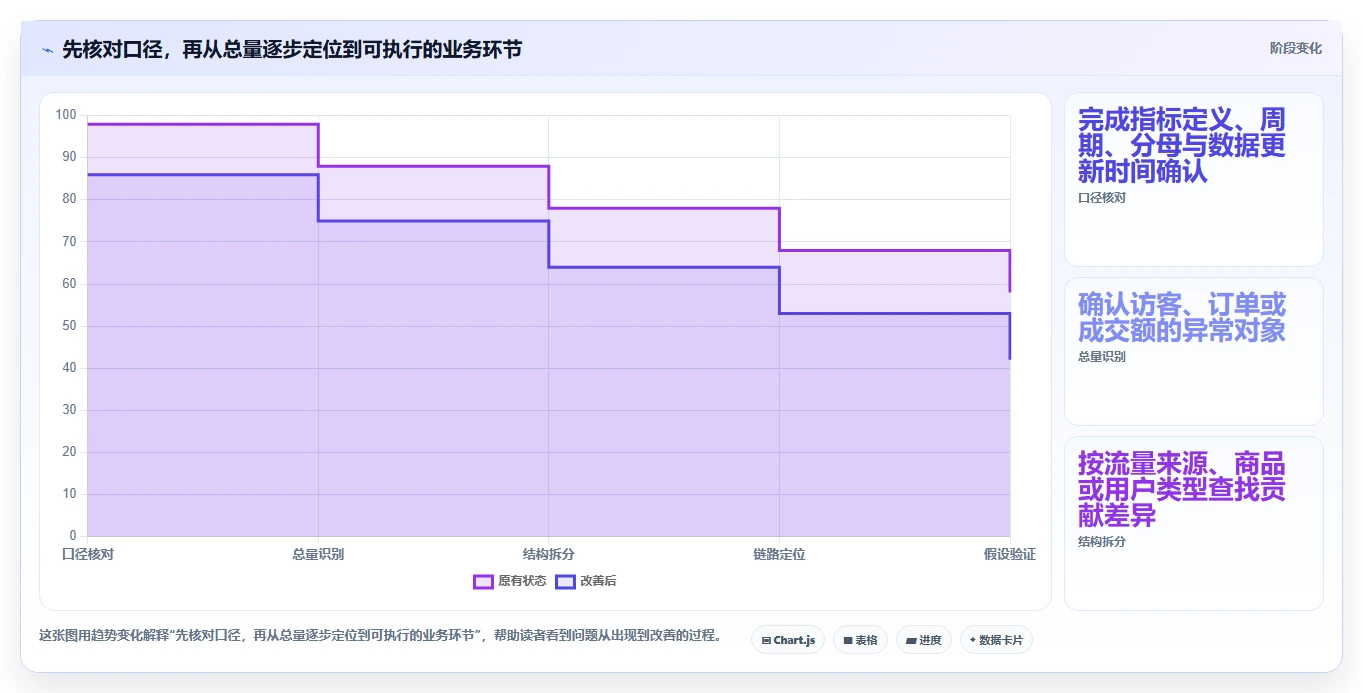Screen dimensions: 1363x693
Task: Click the 口径核对 x-axis label
Action: (88, 554)
